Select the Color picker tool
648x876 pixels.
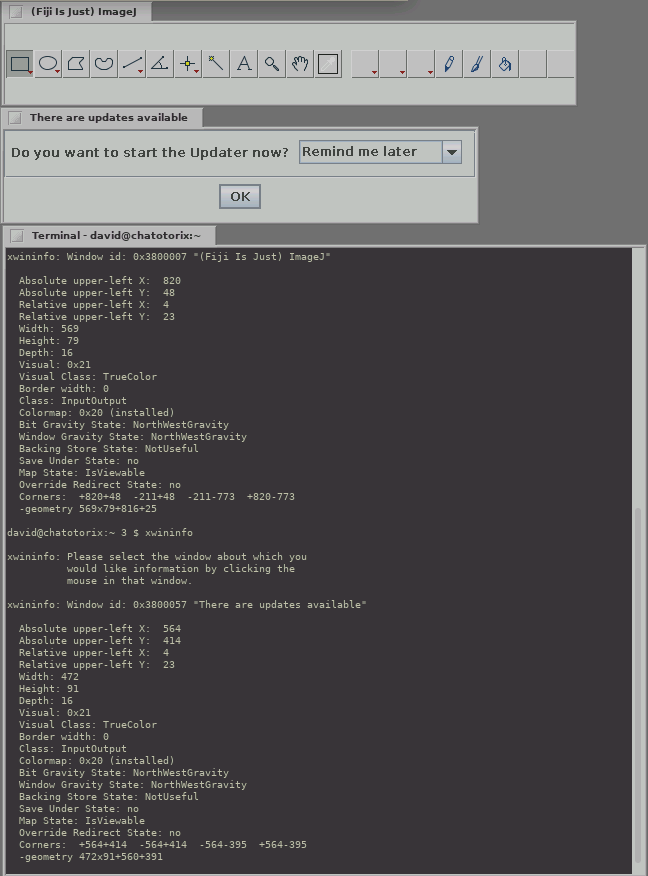coord(328,65)
